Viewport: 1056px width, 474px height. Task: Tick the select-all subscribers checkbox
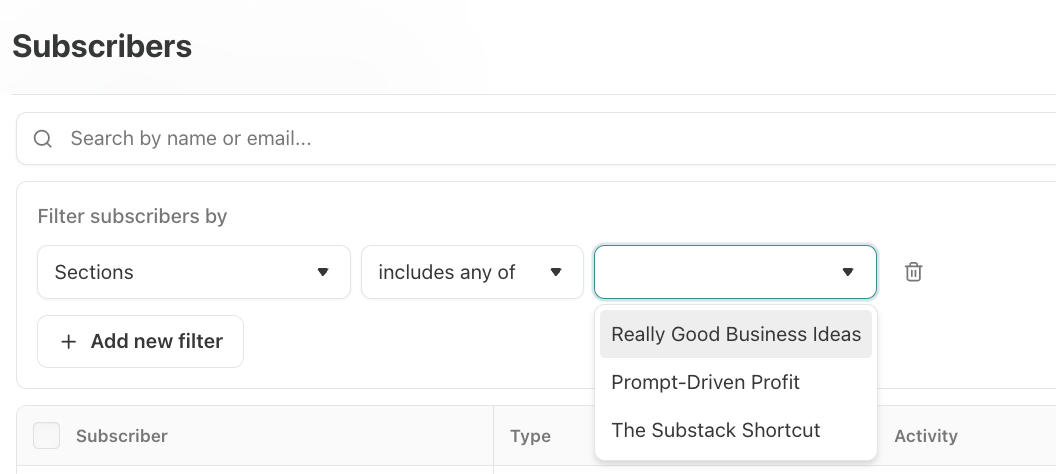click(46, 436)
